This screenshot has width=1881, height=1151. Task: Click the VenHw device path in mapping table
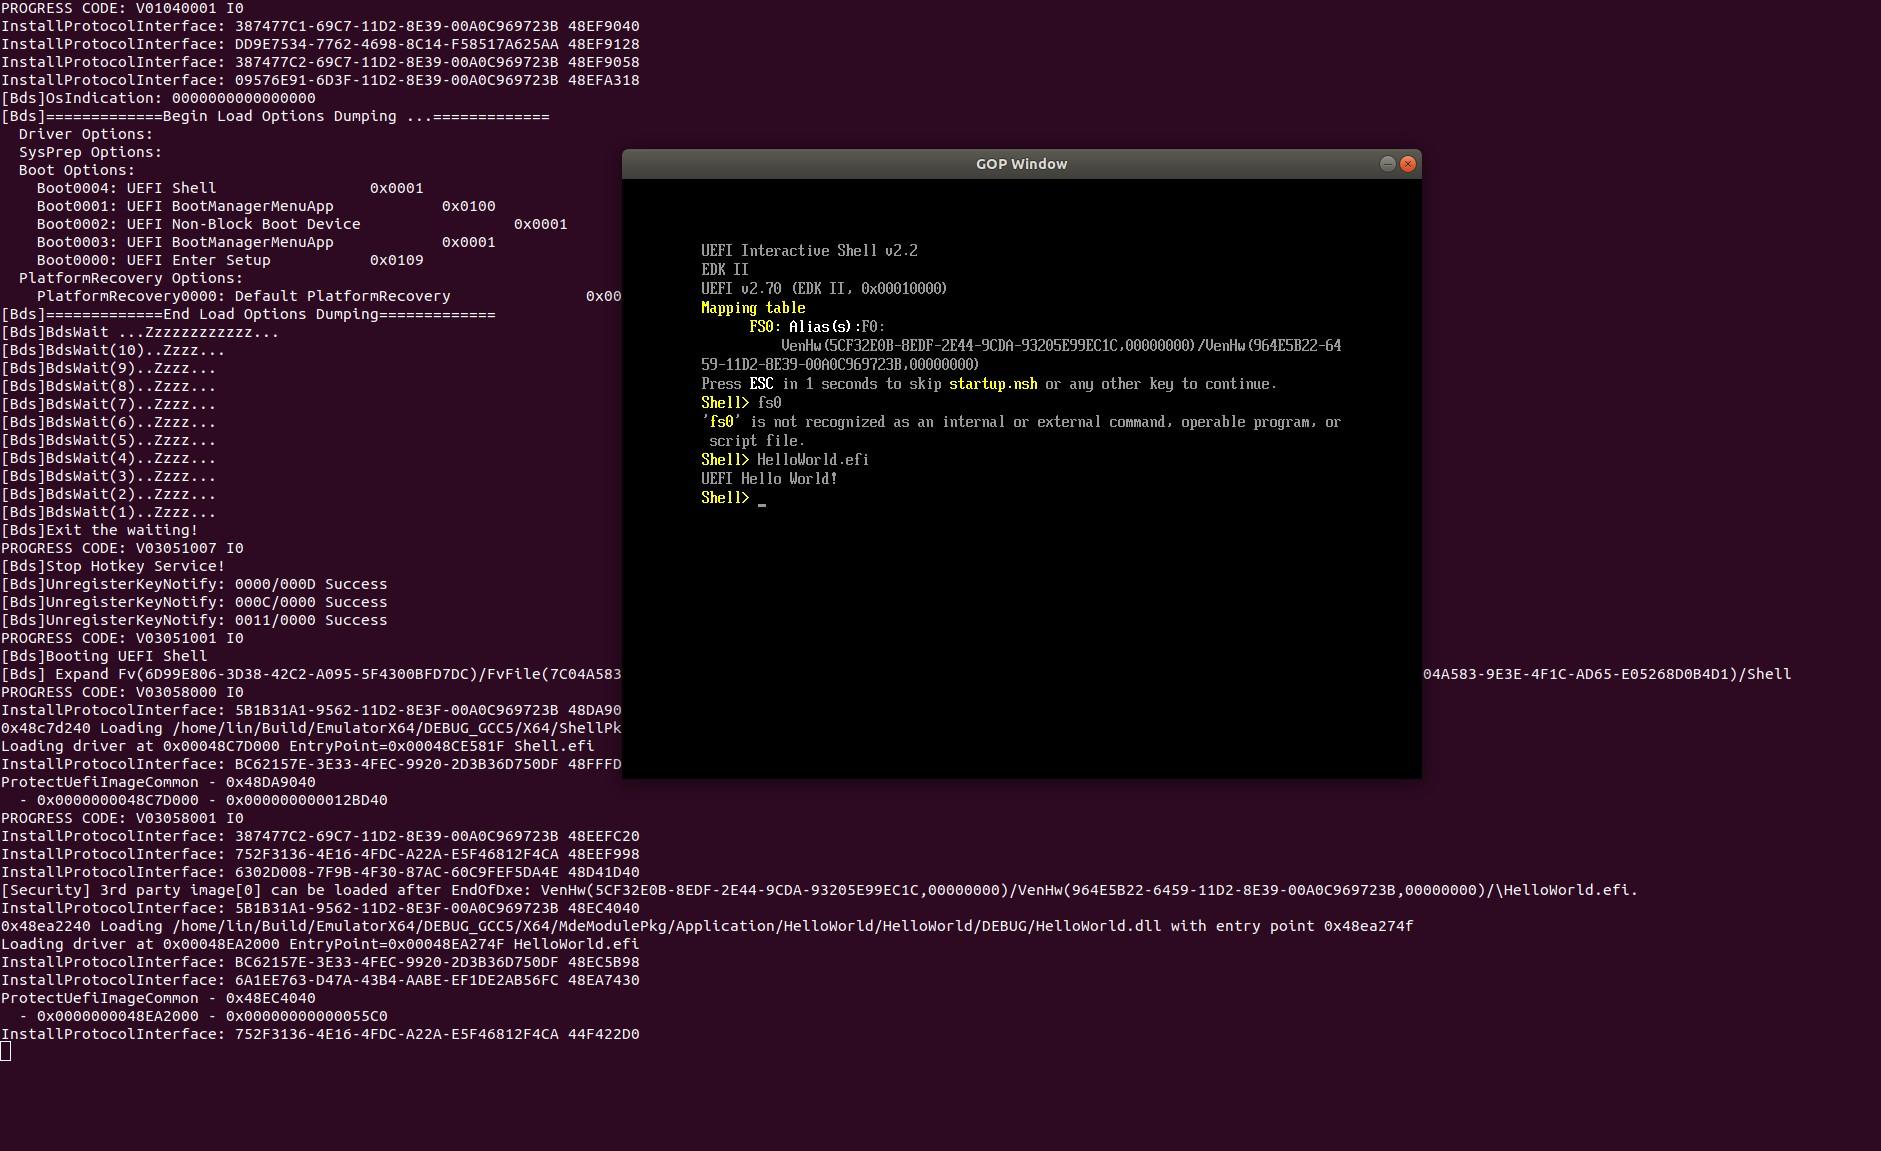(x=1060, y=345)
